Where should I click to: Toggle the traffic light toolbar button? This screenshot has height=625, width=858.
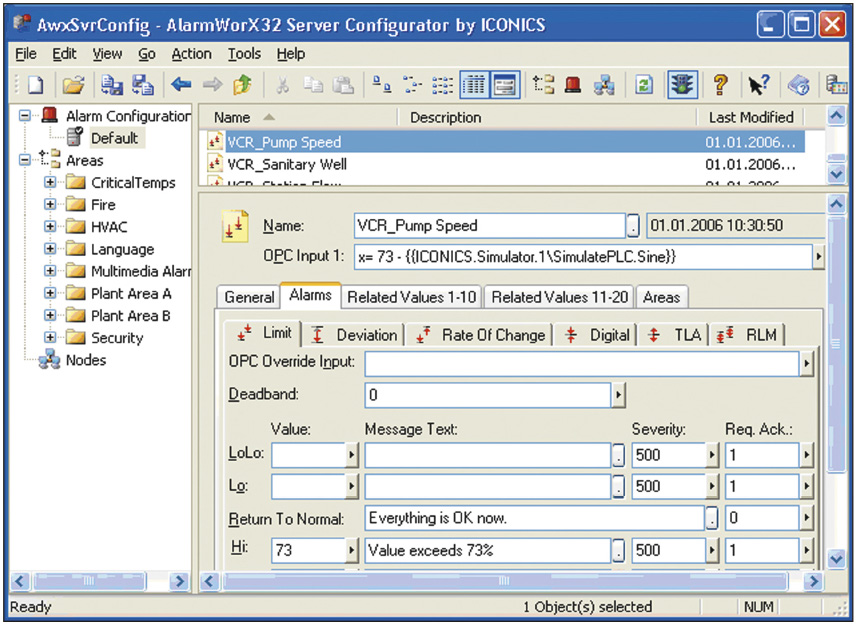pos(682,85)
